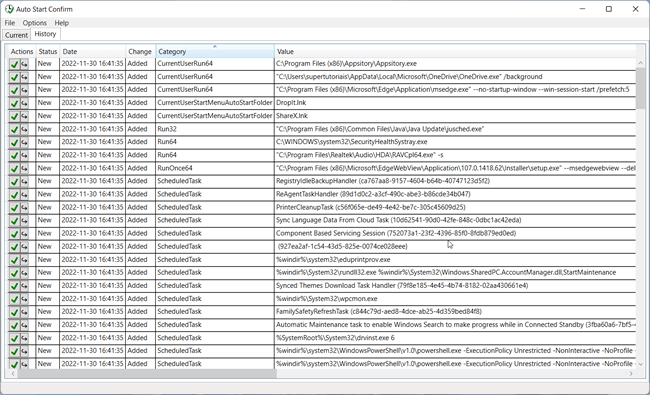Sort entries by Change column
This screenshot has height=395, width=650.
coord(140,51)
